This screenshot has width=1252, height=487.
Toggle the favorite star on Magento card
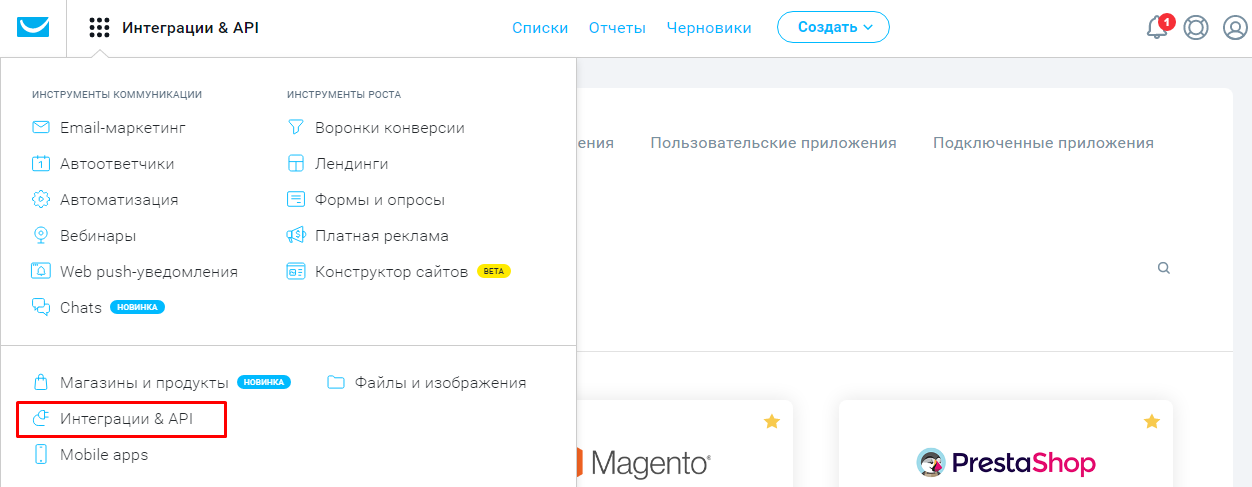(771, 422)
